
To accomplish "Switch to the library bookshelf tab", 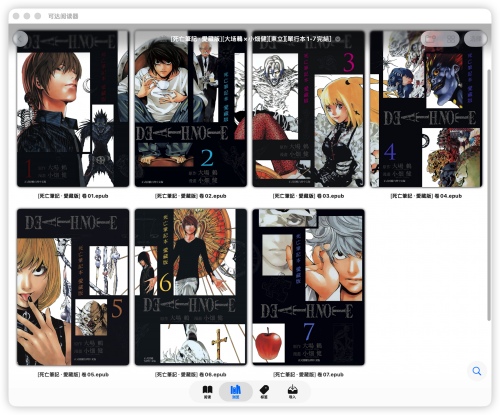I will pyautogui.click(x=235, y=392).
